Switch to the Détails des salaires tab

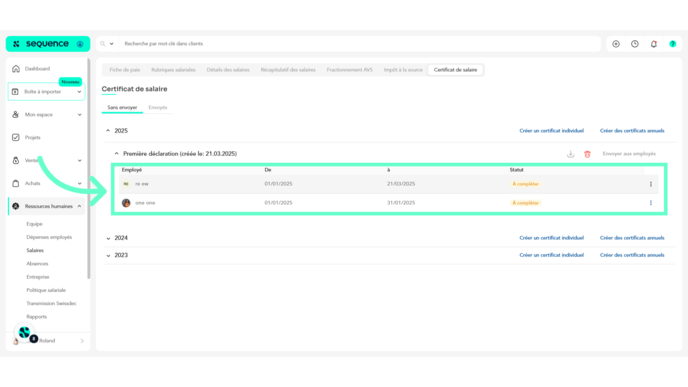pyautogui.click(x=228, y=70)
